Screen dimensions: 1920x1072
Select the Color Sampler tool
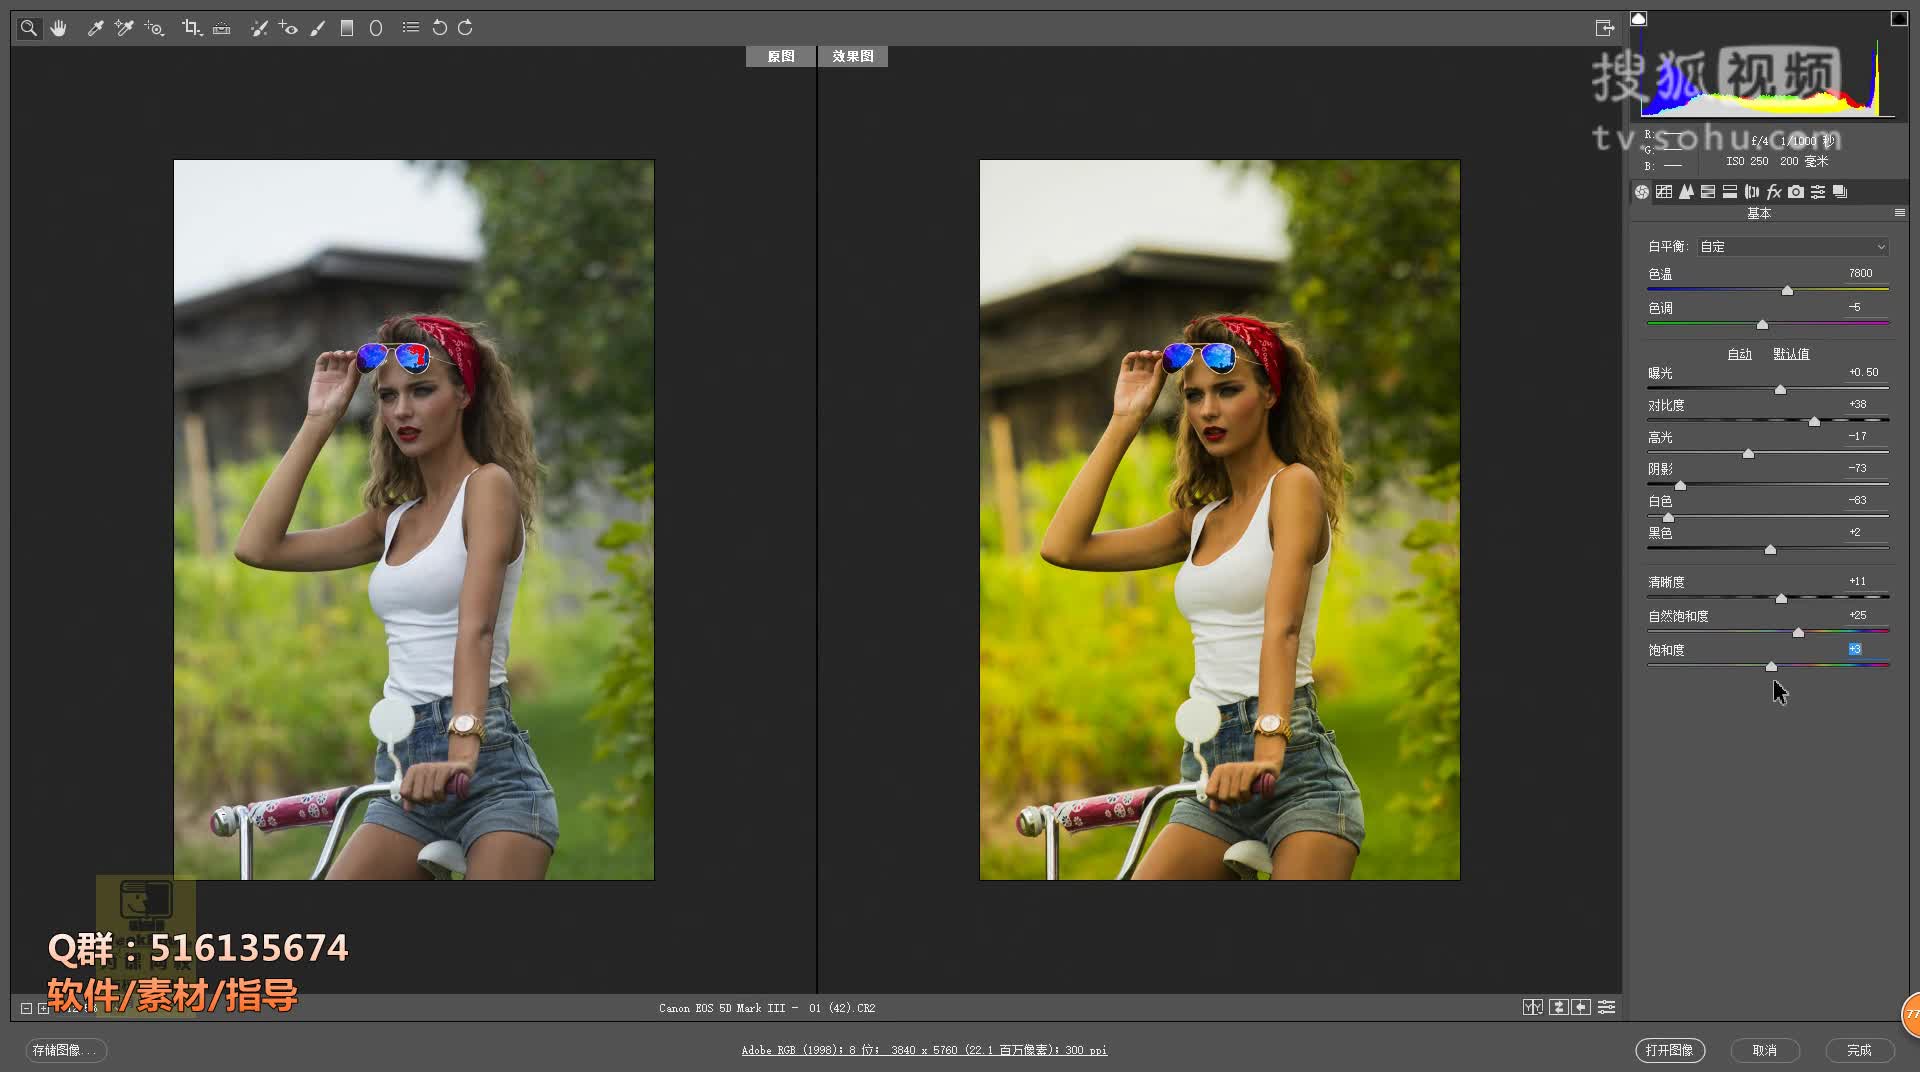pos(124,28)
